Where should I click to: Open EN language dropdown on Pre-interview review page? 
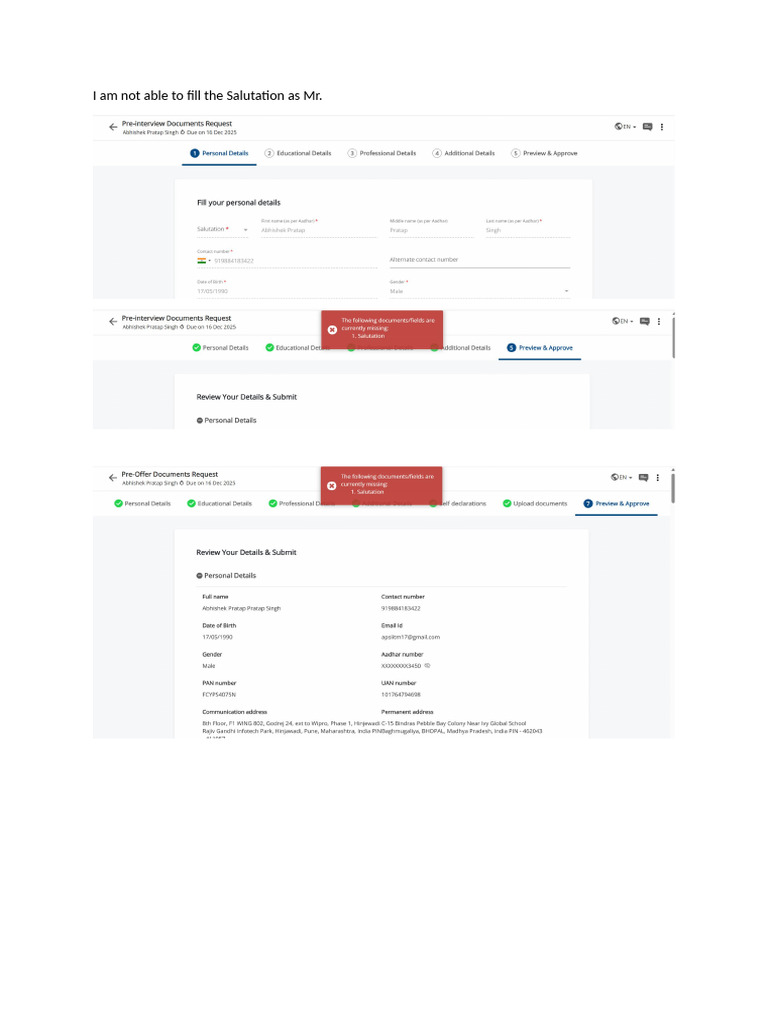click(622, 321)
